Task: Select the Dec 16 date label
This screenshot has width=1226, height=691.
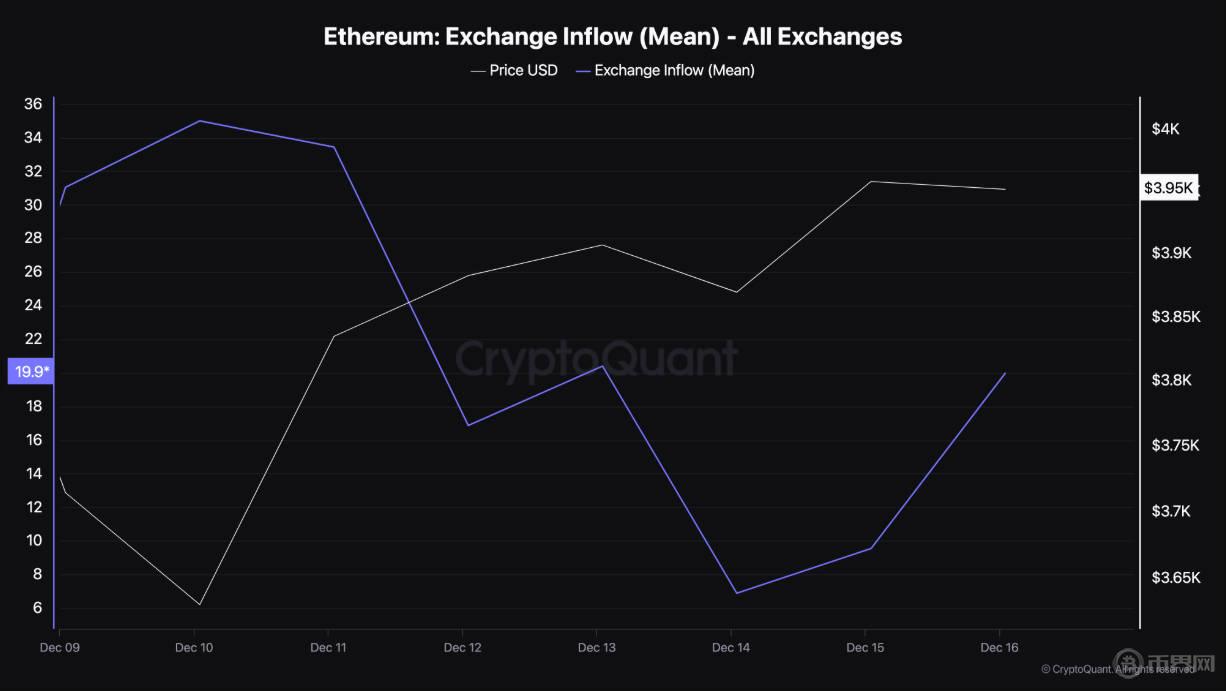Action: click(999, 648)
